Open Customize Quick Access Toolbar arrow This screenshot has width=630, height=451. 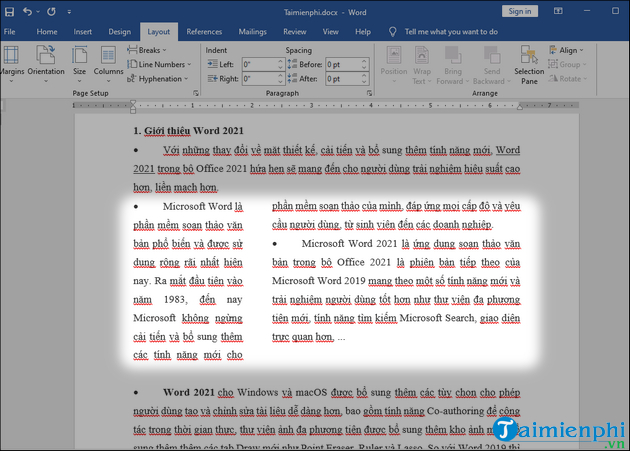coord(69,12)
